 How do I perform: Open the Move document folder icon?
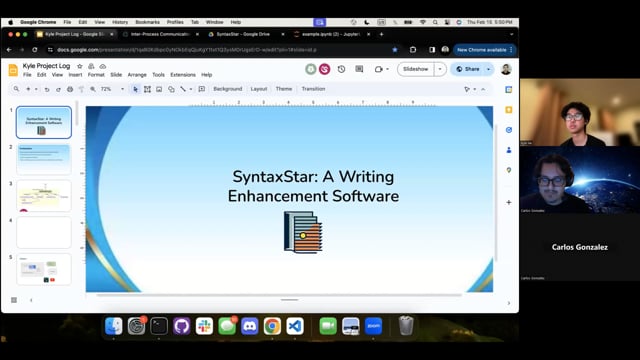[91, 66]
